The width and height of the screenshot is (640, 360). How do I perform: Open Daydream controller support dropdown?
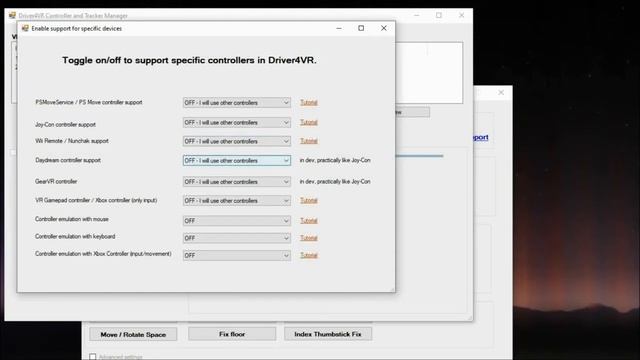237,160
